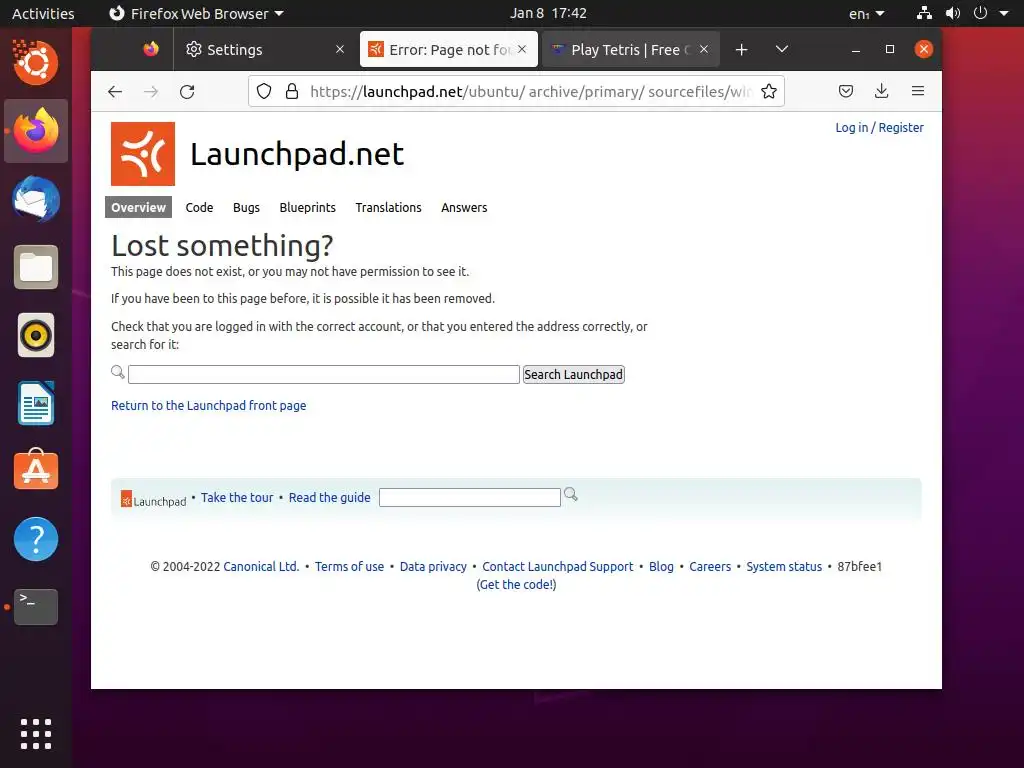Check the System status link
Image resolution: width=1024 pixels, height=768 pixels.
click(x=784, y=567)
